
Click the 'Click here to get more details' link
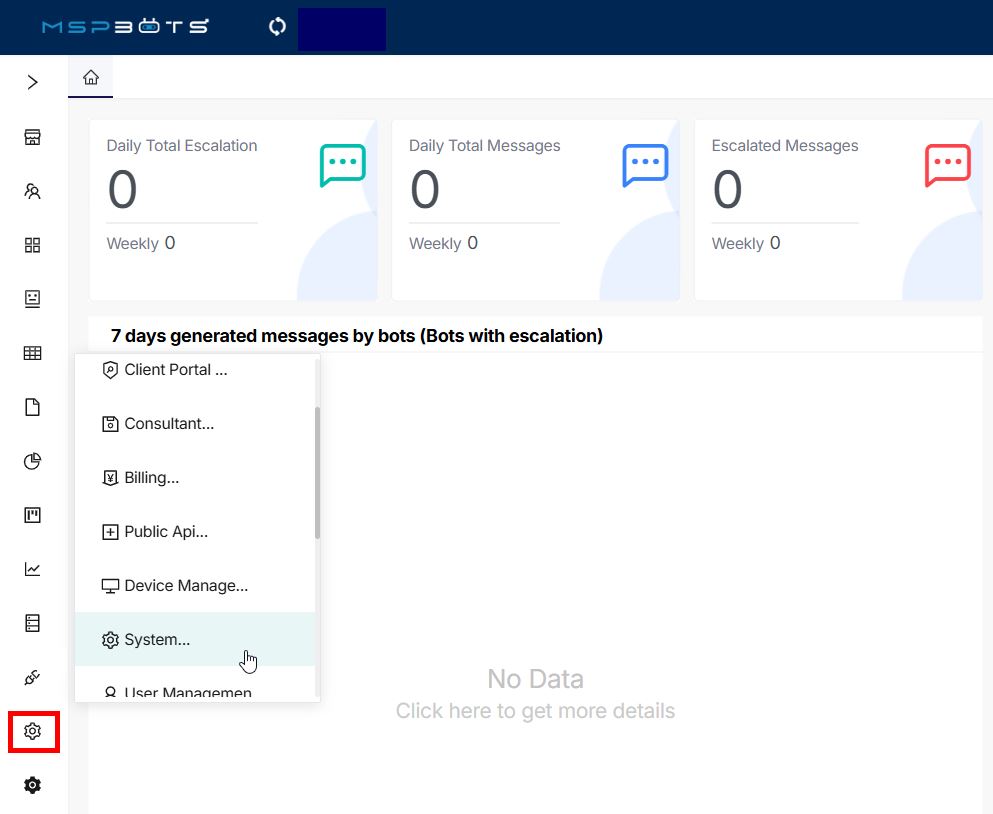tap(535, 711)
